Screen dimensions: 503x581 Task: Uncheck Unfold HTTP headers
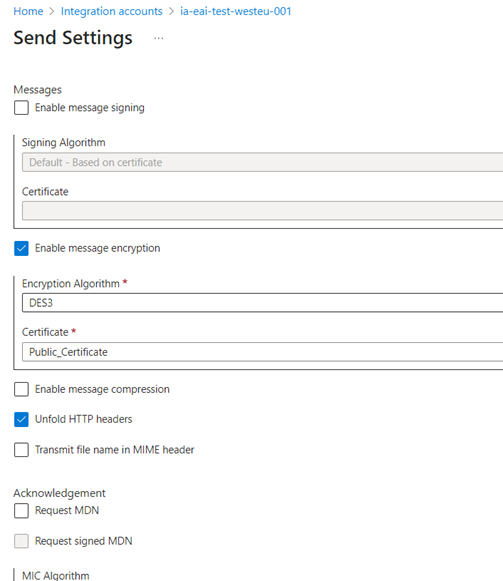coord(21,419)
